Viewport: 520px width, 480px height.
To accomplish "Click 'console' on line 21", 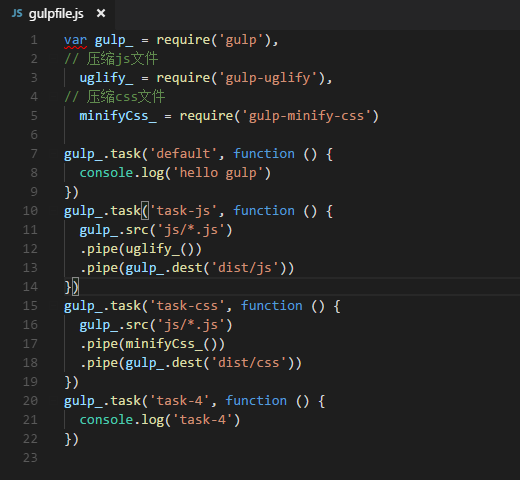I will click(106, 420).
